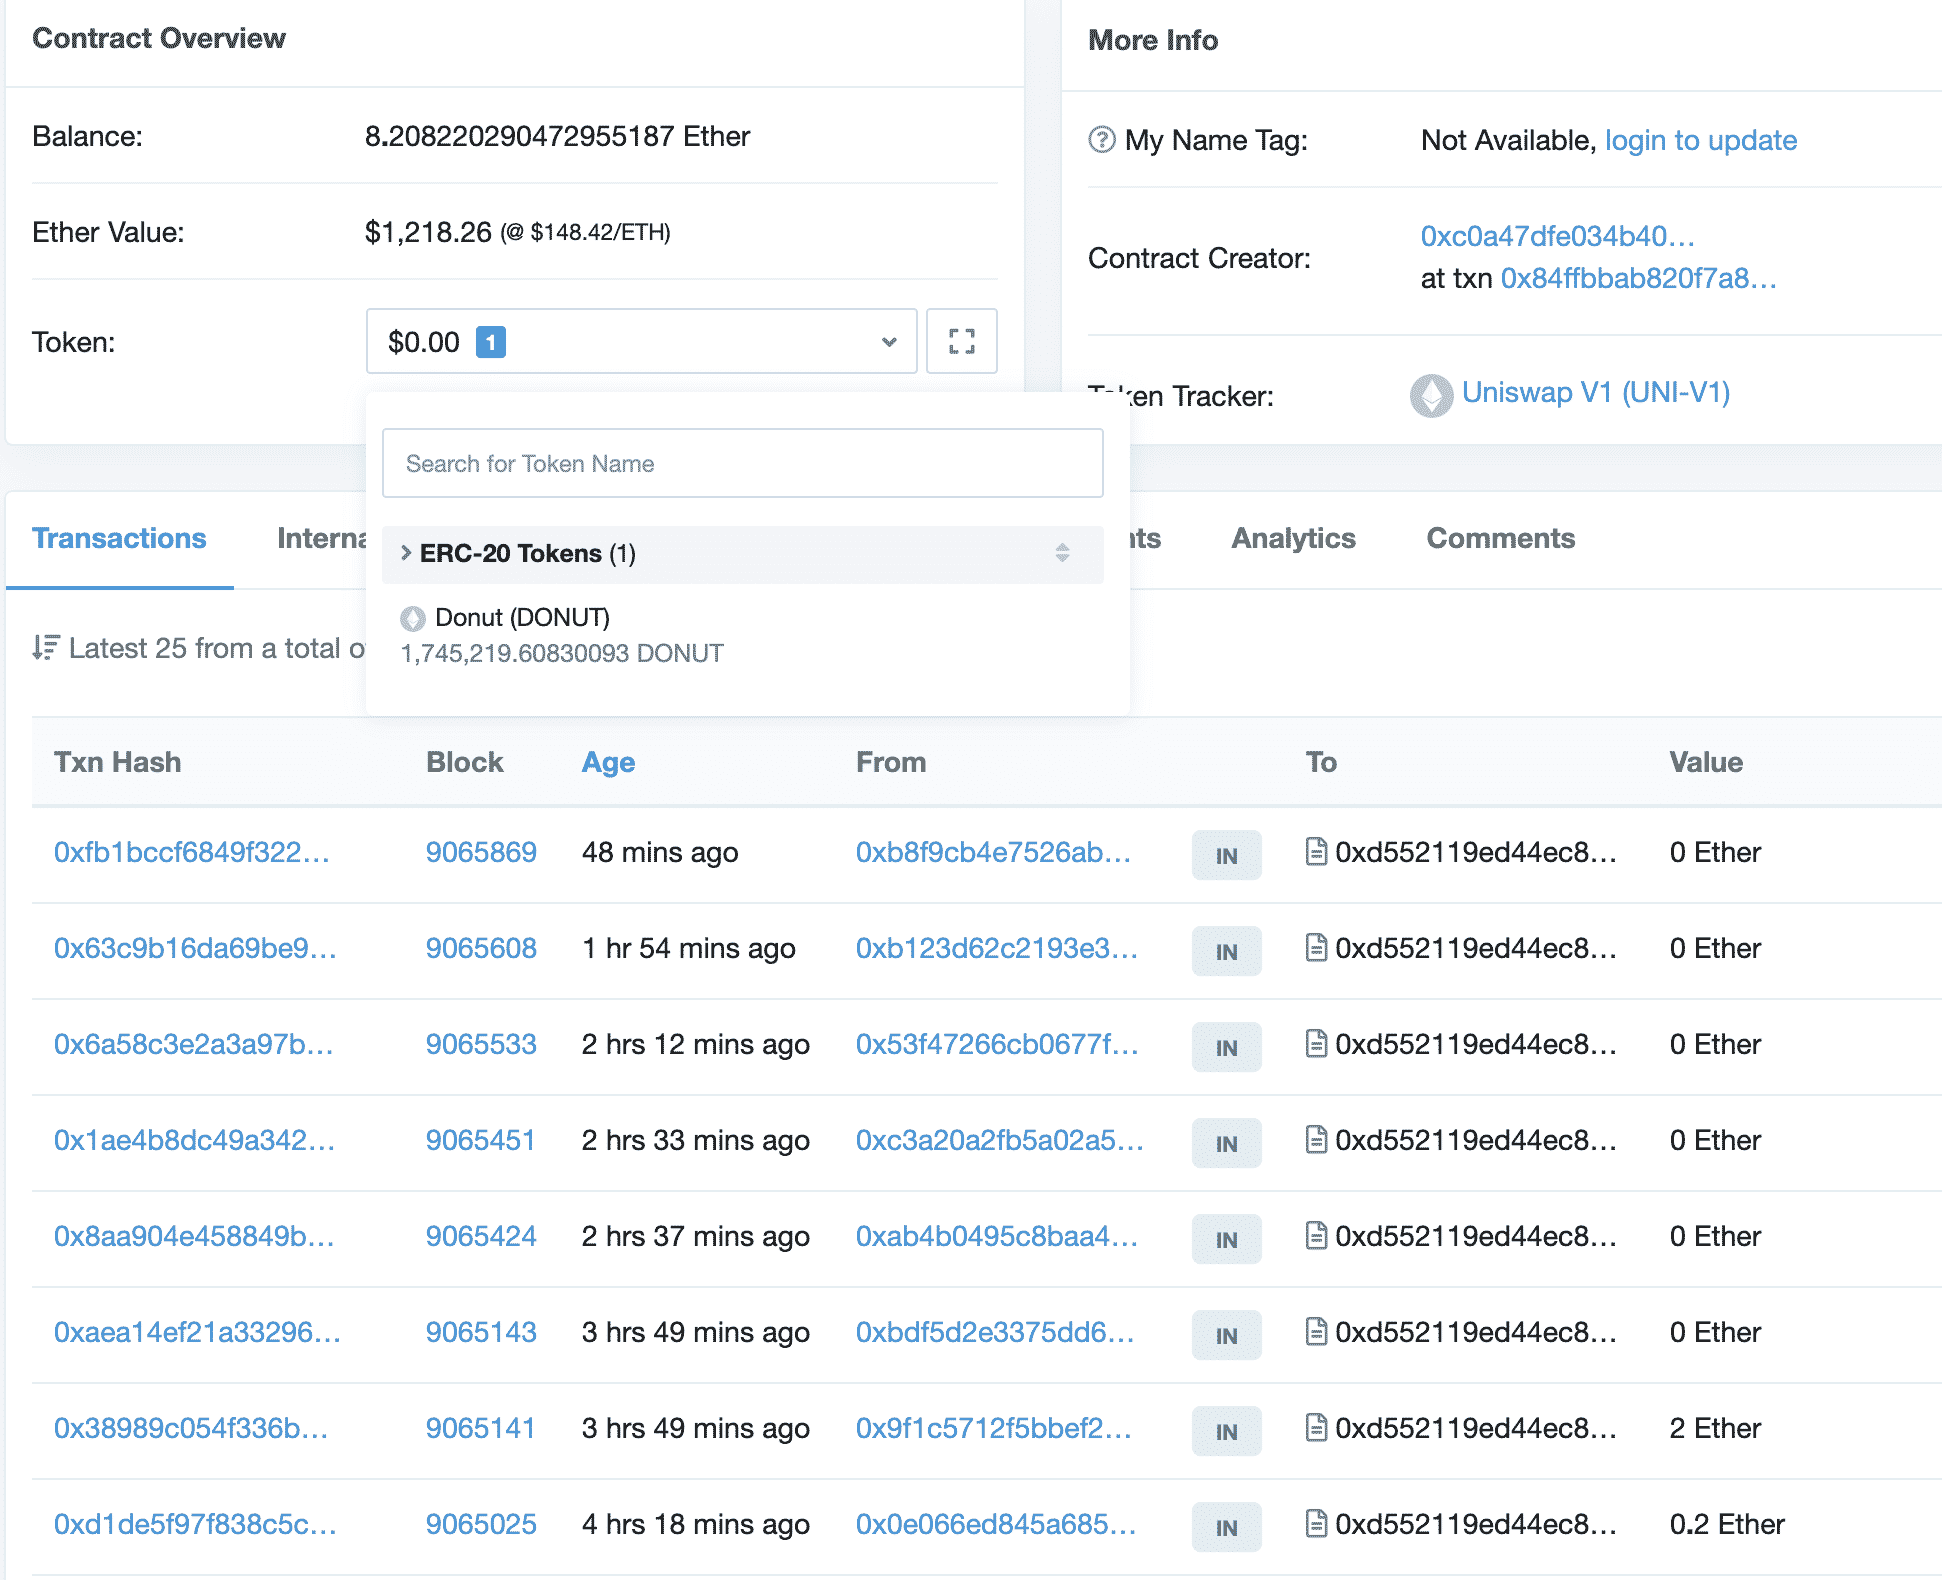Screen dimensions: 1942x1580
Task: Open the Internal transactions tab
Action: coord(322,538)
